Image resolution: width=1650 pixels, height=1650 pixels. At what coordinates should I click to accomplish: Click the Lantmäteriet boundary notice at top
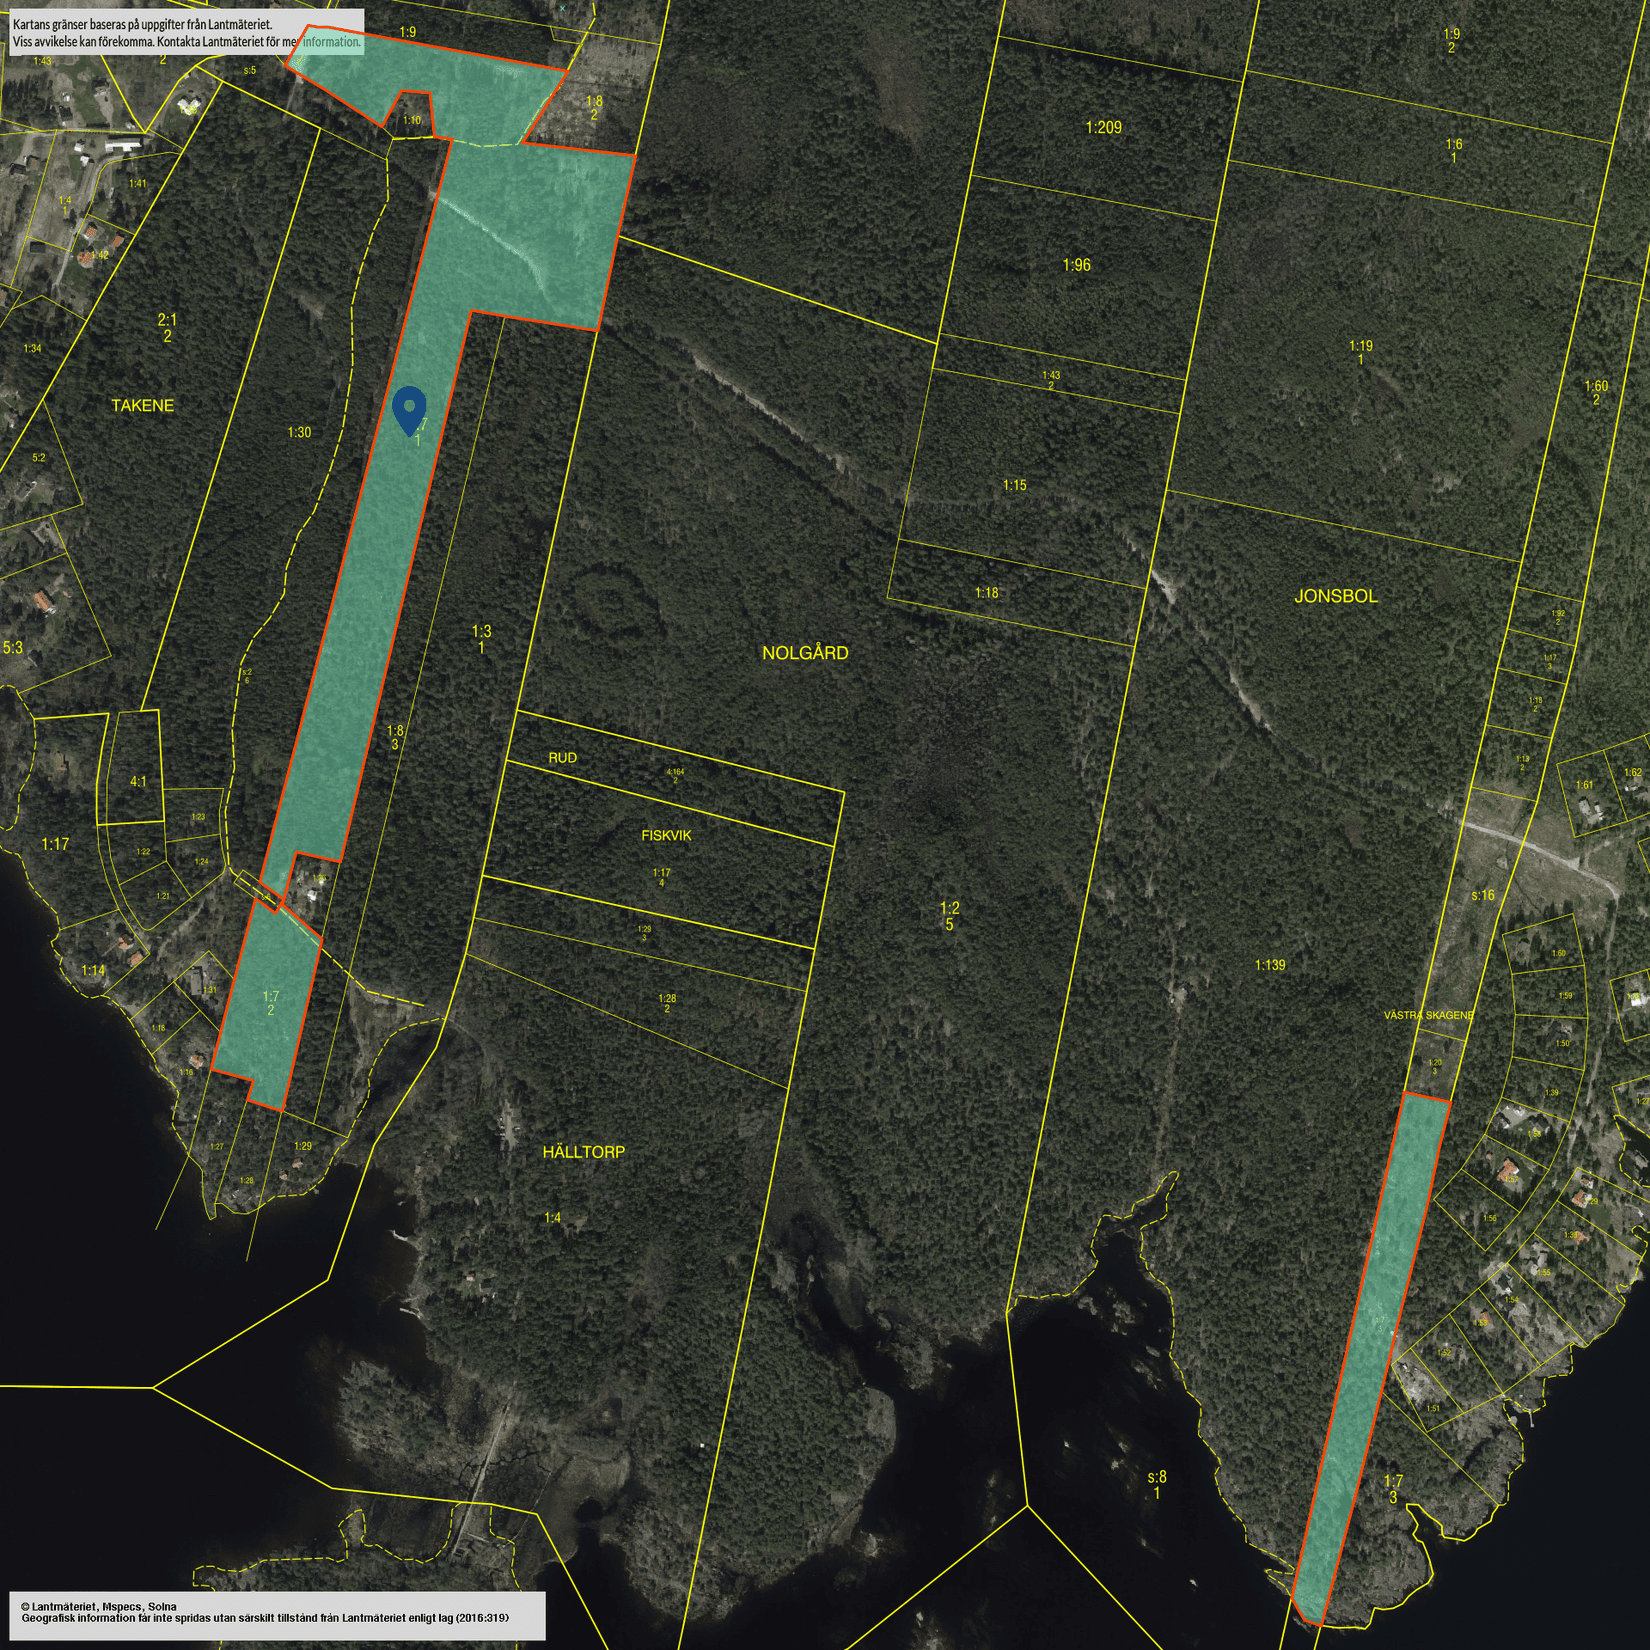point(185,32)
